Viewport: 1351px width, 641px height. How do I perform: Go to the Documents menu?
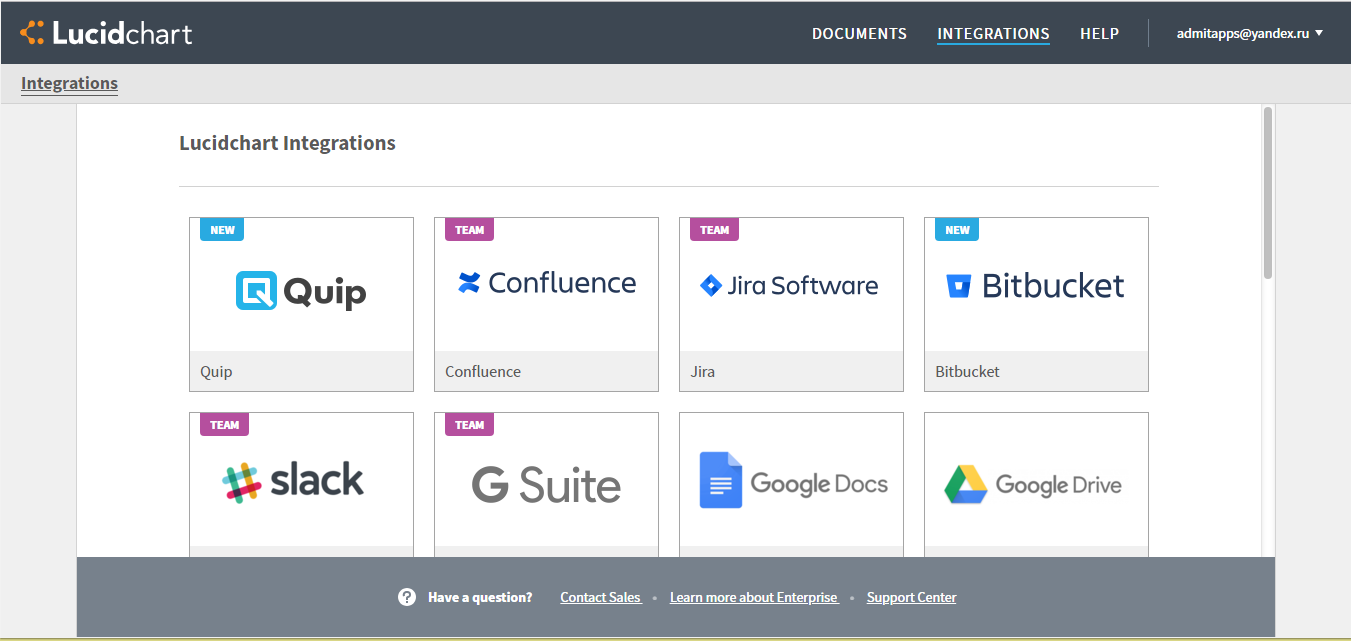[859, 34]
